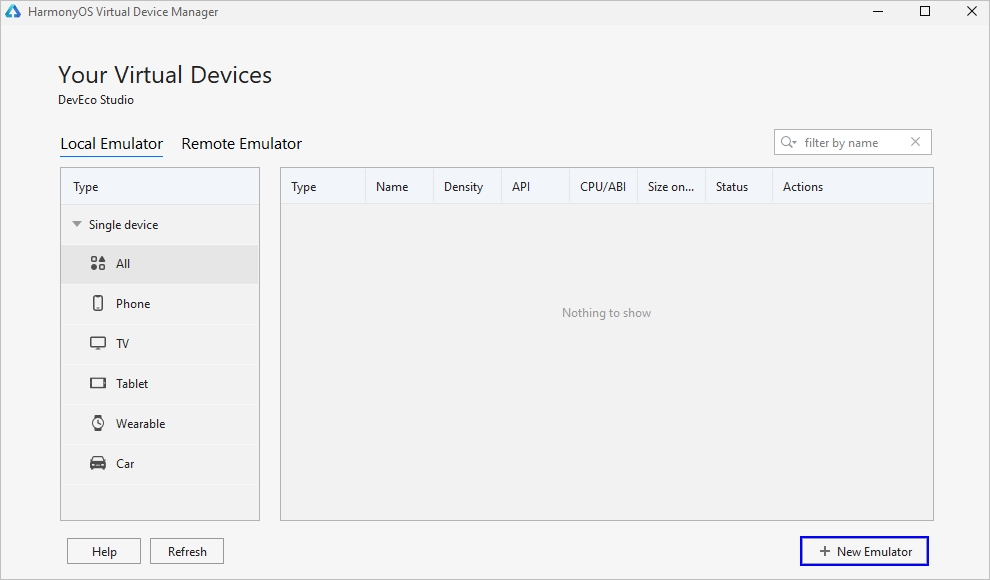The width and height of the screenshot is (990, 580).
Task: Select the All devices grid icon
Action: point(98,264)
